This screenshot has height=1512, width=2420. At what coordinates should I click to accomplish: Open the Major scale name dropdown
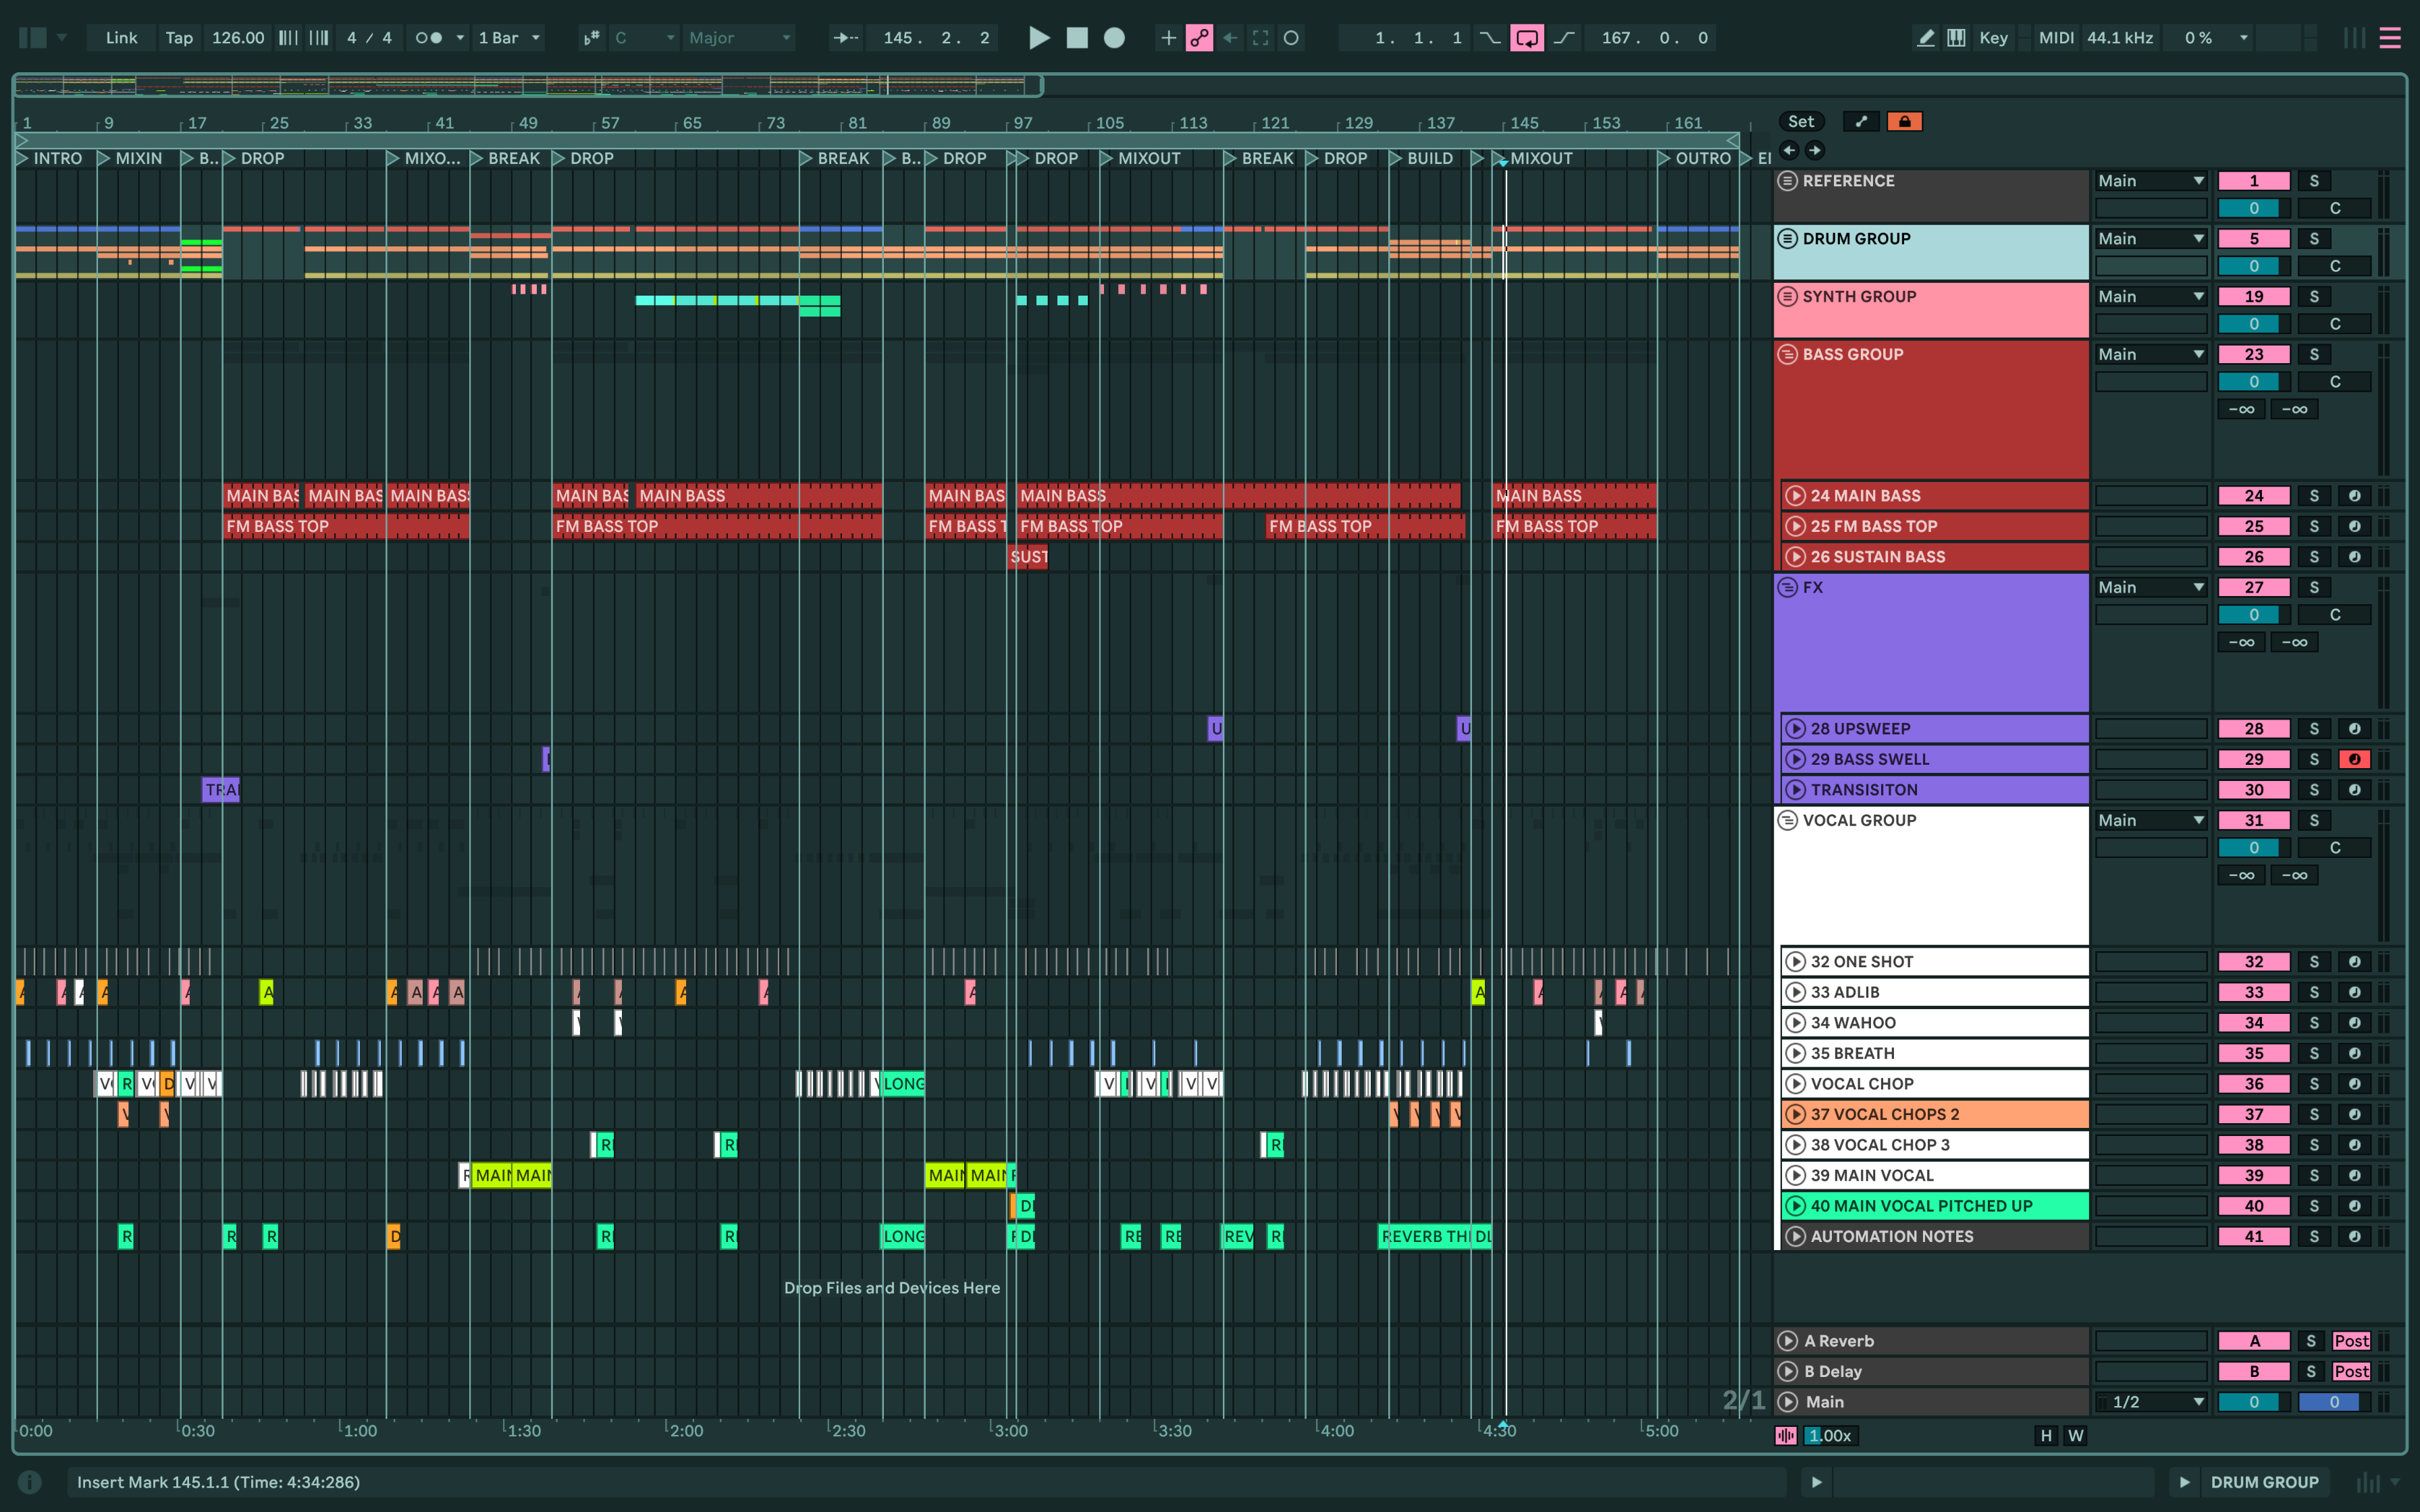pos(740,38)
